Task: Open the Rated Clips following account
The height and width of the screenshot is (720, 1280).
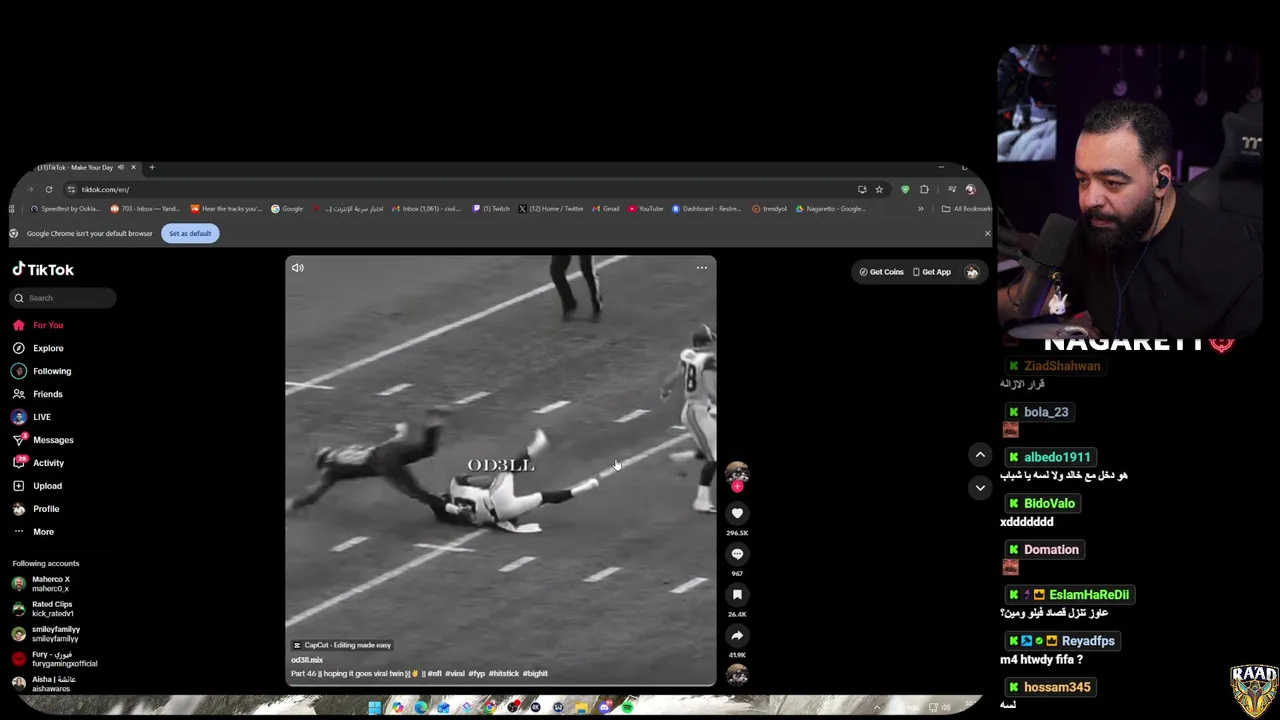Action: click(x=45, y=609)
